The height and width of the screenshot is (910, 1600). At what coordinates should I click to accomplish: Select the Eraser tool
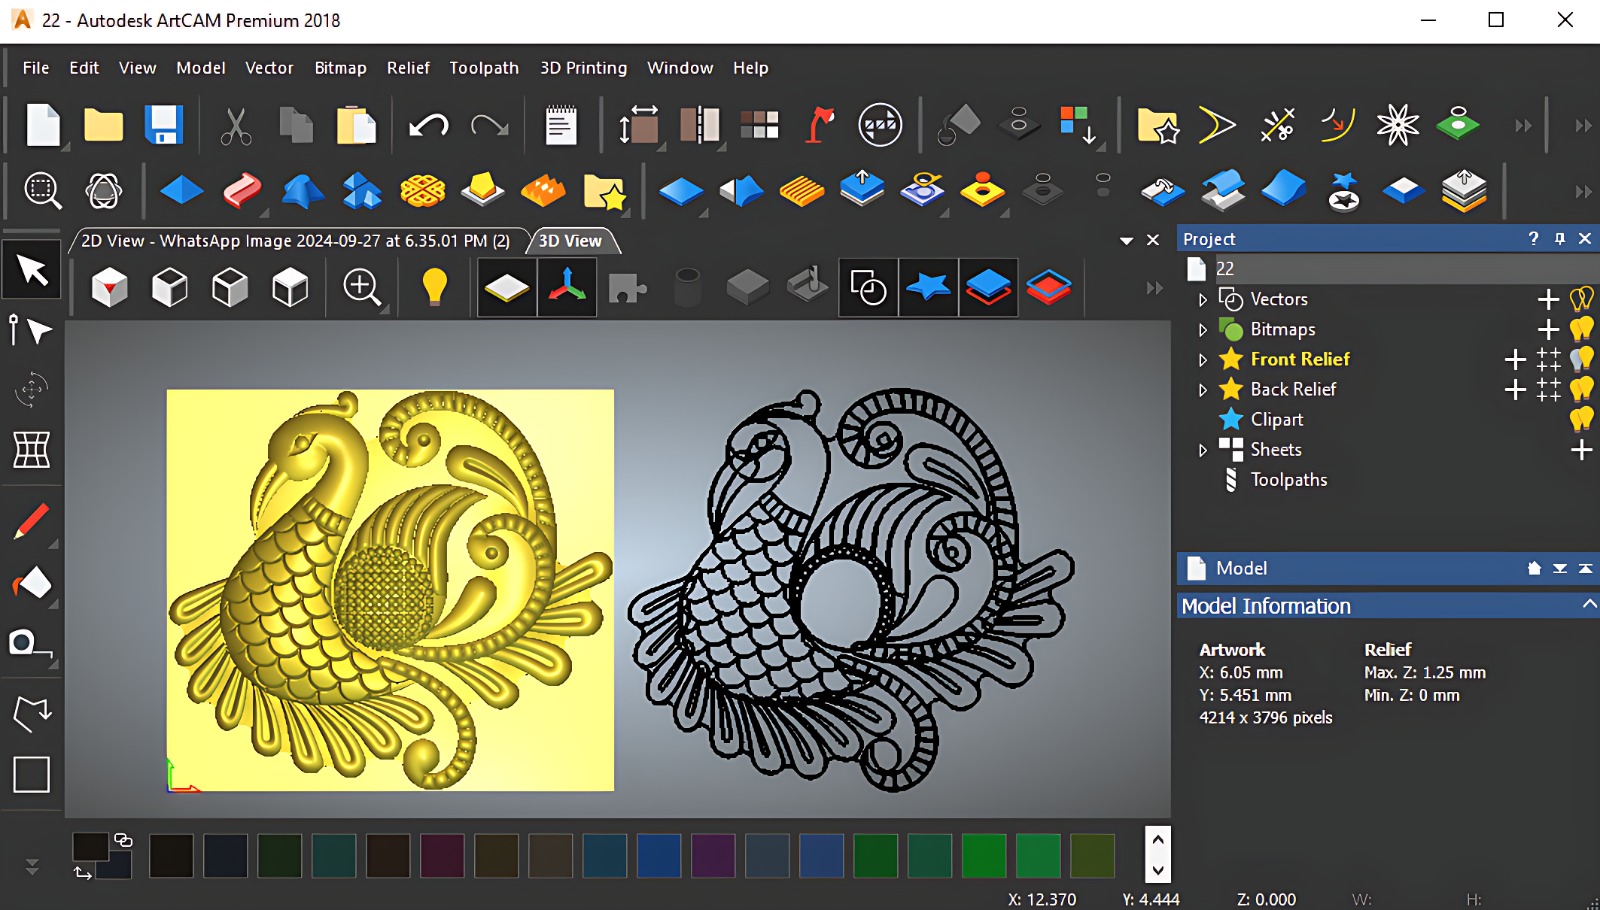pos(32,583)
